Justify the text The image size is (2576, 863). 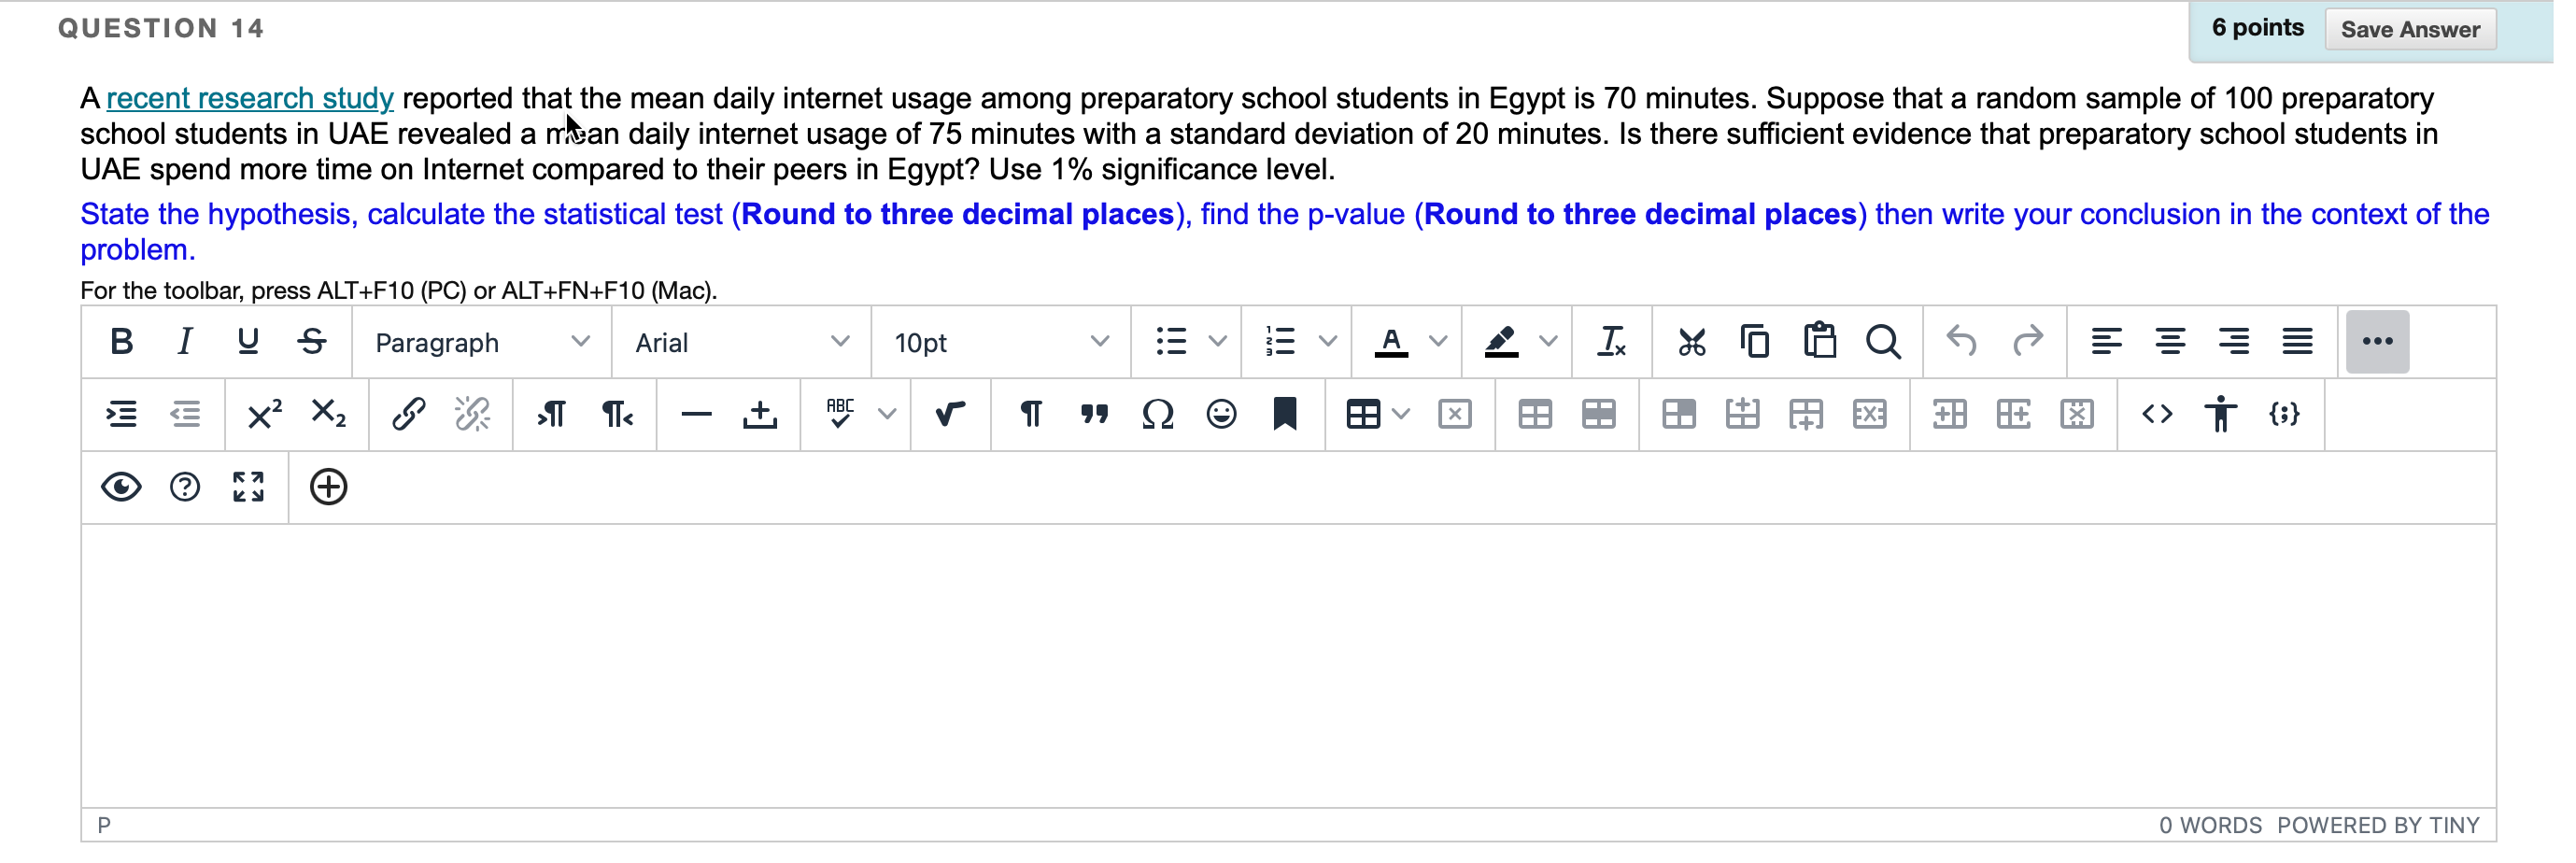point(2297,342)
